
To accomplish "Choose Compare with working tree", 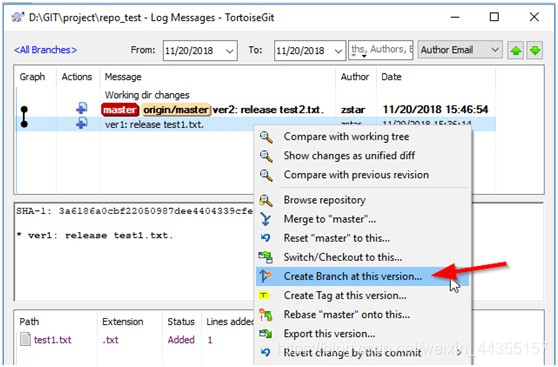I will pos(364,137).
